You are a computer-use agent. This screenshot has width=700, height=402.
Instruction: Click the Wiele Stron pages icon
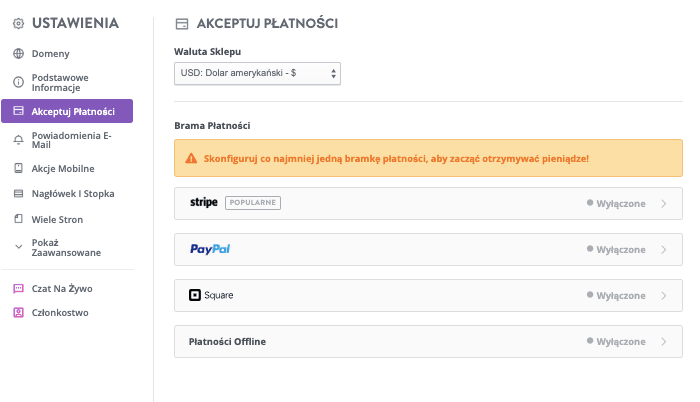click(x=18, y=219)
